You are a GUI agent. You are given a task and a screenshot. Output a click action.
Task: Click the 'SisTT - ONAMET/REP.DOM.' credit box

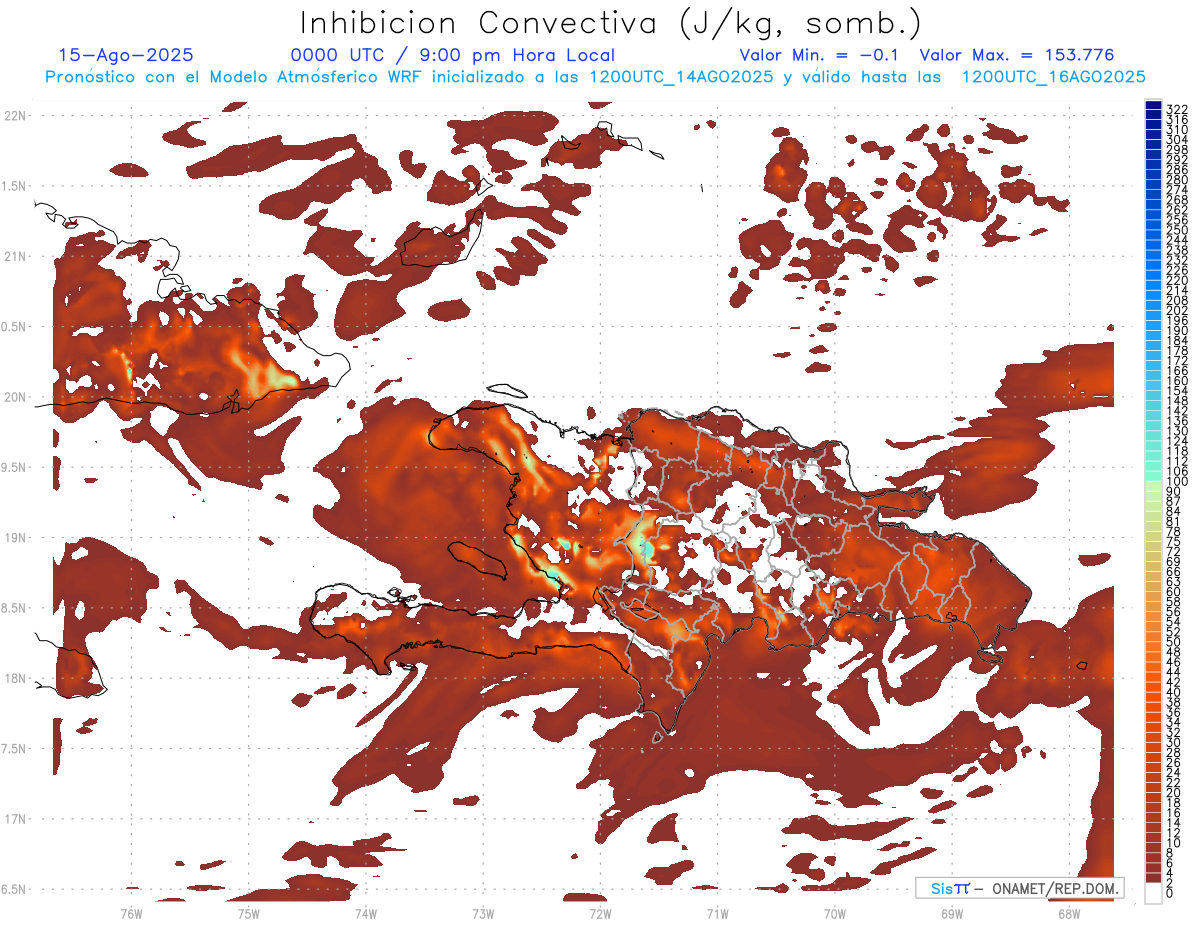[x=1020, y=888]
